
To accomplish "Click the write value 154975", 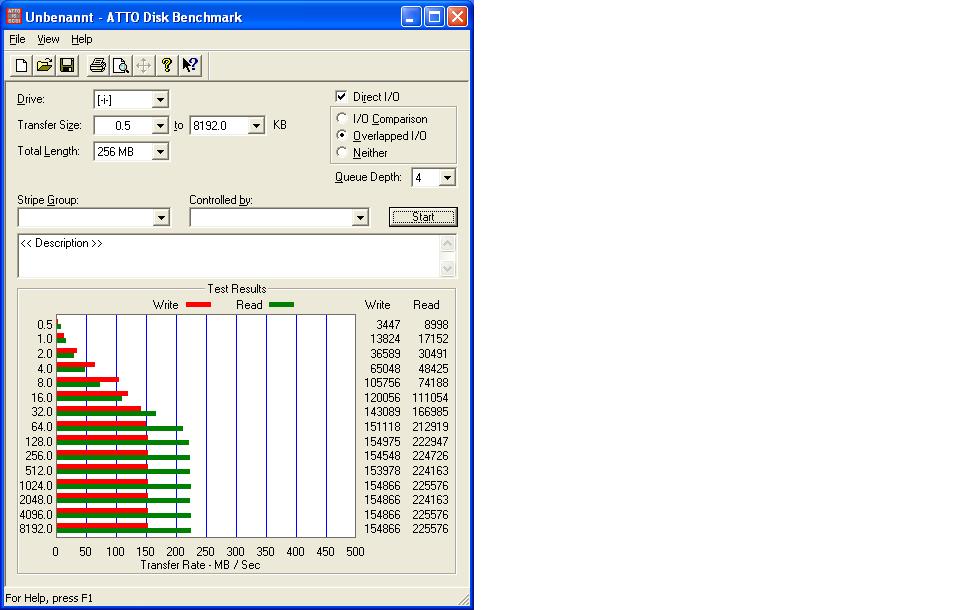I will pos(382,442).
